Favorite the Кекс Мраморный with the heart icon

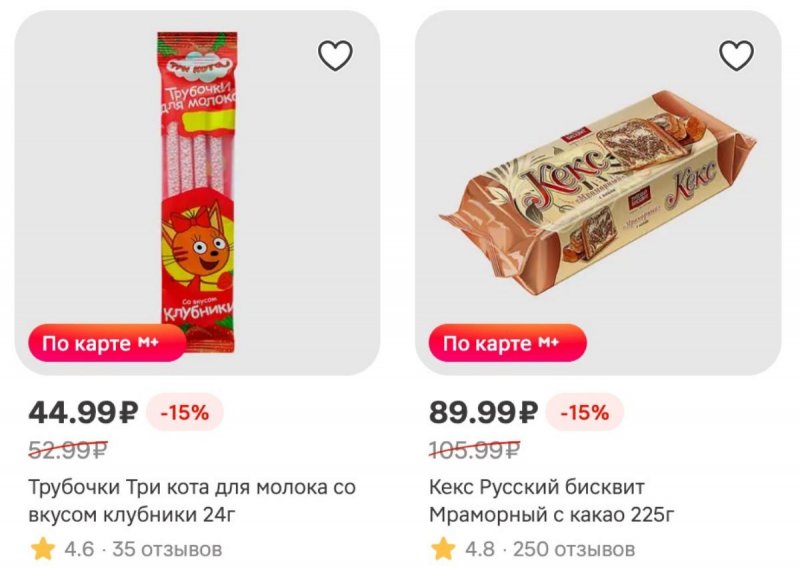click(x=736, y=56)
